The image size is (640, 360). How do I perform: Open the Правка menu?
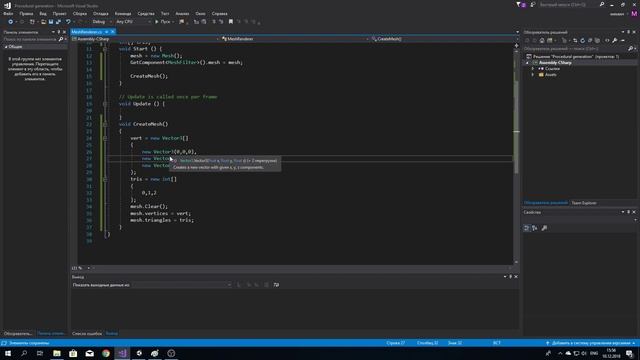click(x=26, y=13)
